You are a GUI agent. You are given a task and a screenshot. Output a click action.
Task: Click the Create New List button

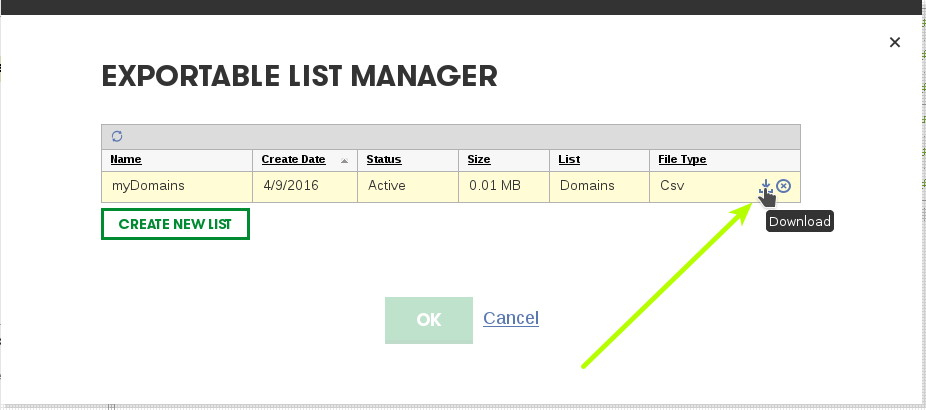pyautogui.click(x=175, y=224)
